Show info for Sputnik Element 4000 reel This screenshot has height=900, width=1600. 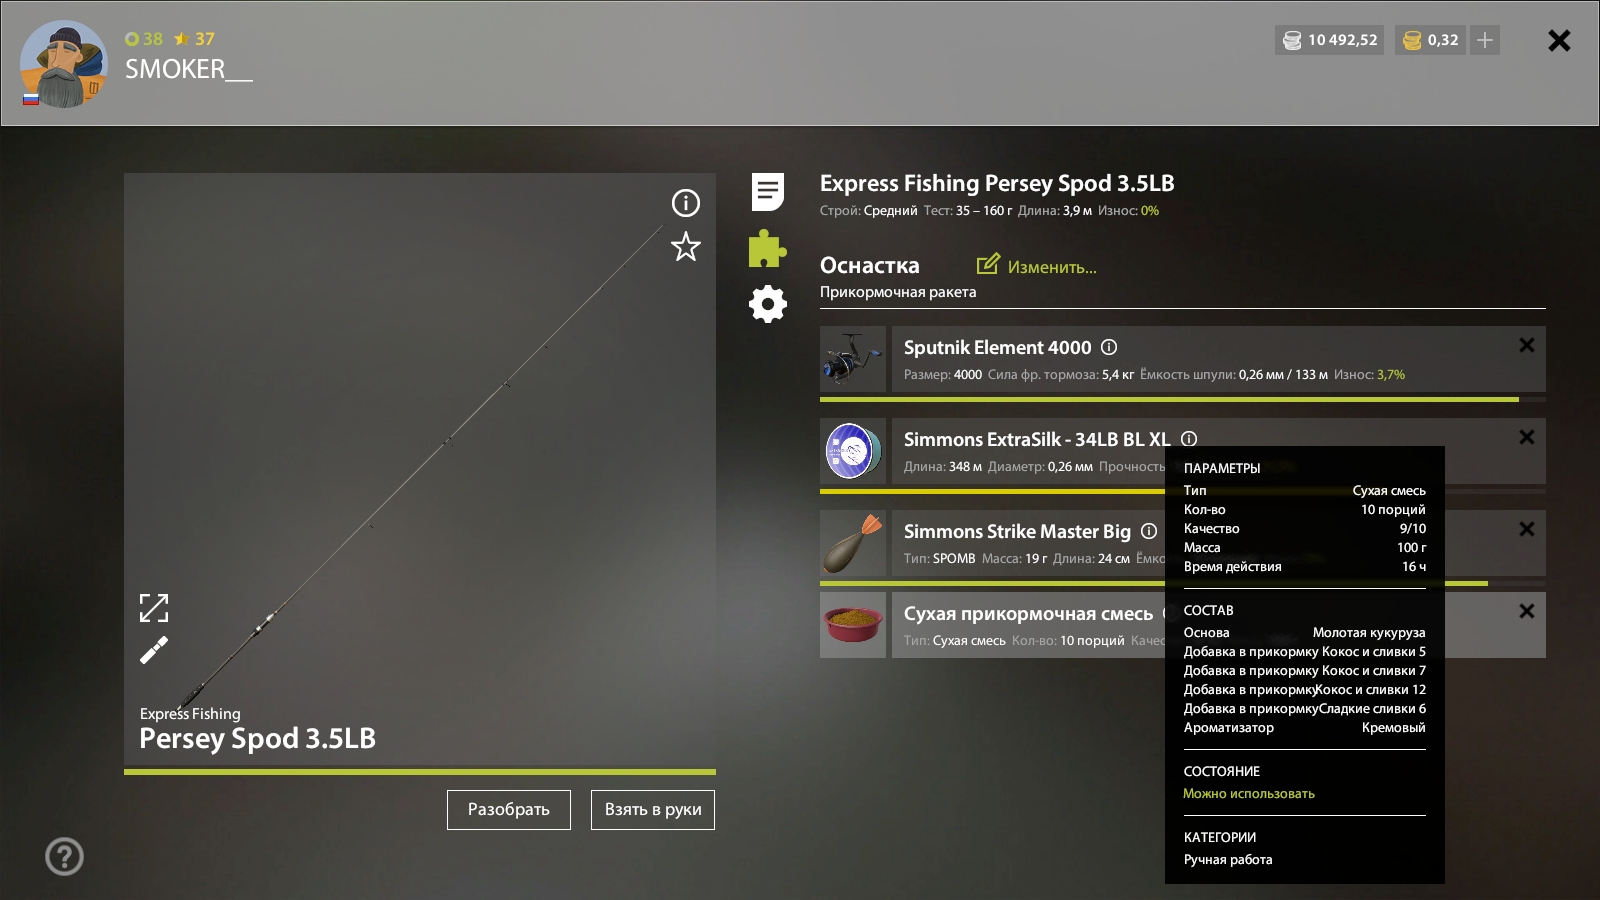(1109, 347)
